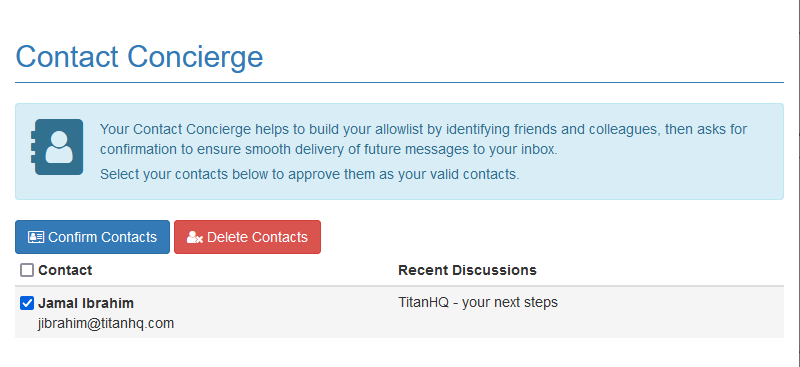Tick the select-all checkbox beside Contact header
This screenshot has width=800, height=367.
pyautogui.click(x=27, y=270)
